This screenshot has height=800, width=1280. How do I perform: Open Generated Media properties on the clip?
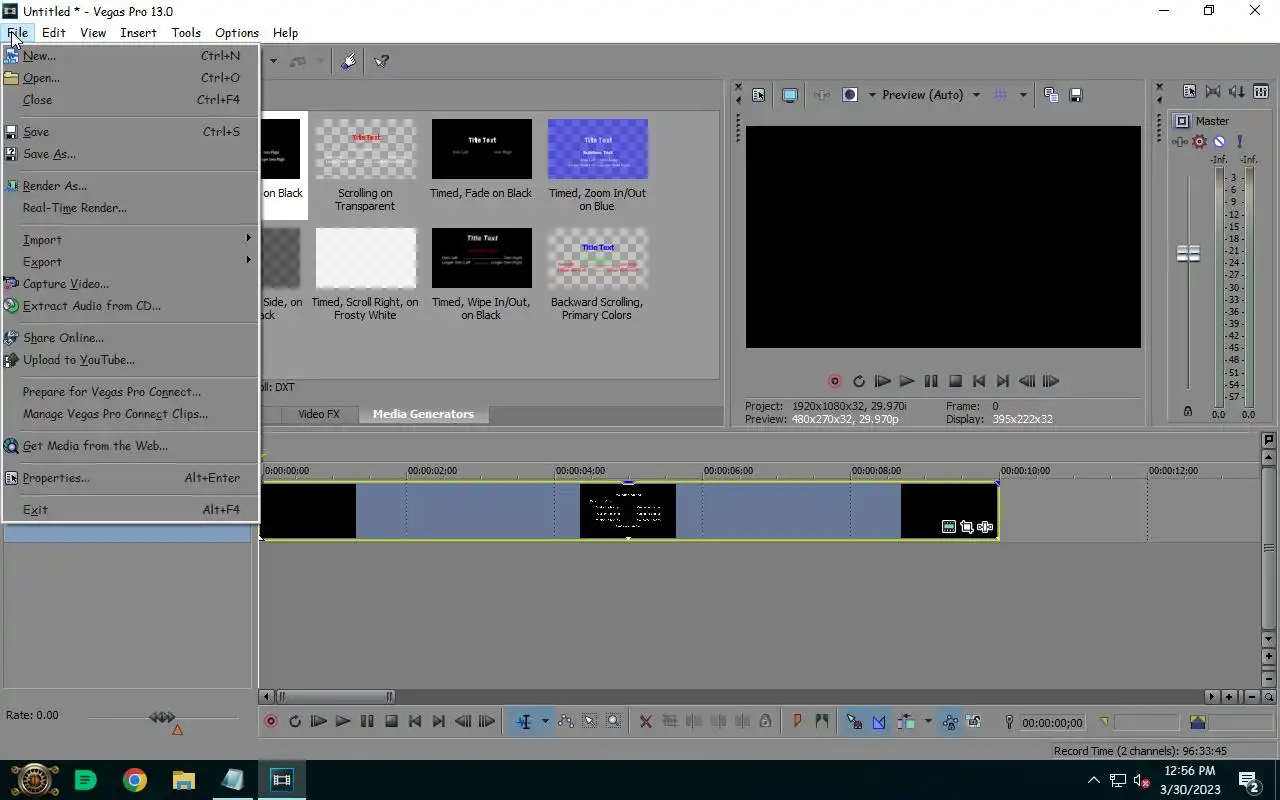(x=949, y=527)
